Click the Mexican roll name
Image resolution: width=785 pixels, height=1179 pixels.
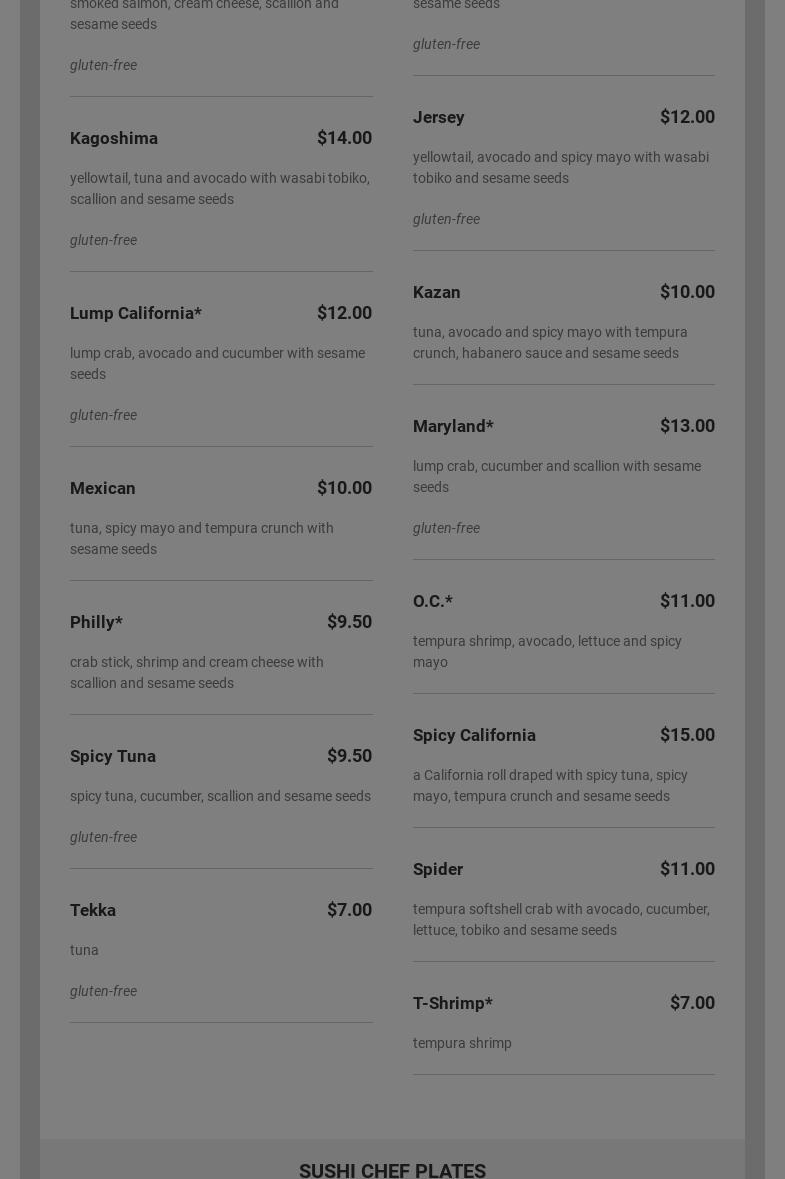pos(103,488)
